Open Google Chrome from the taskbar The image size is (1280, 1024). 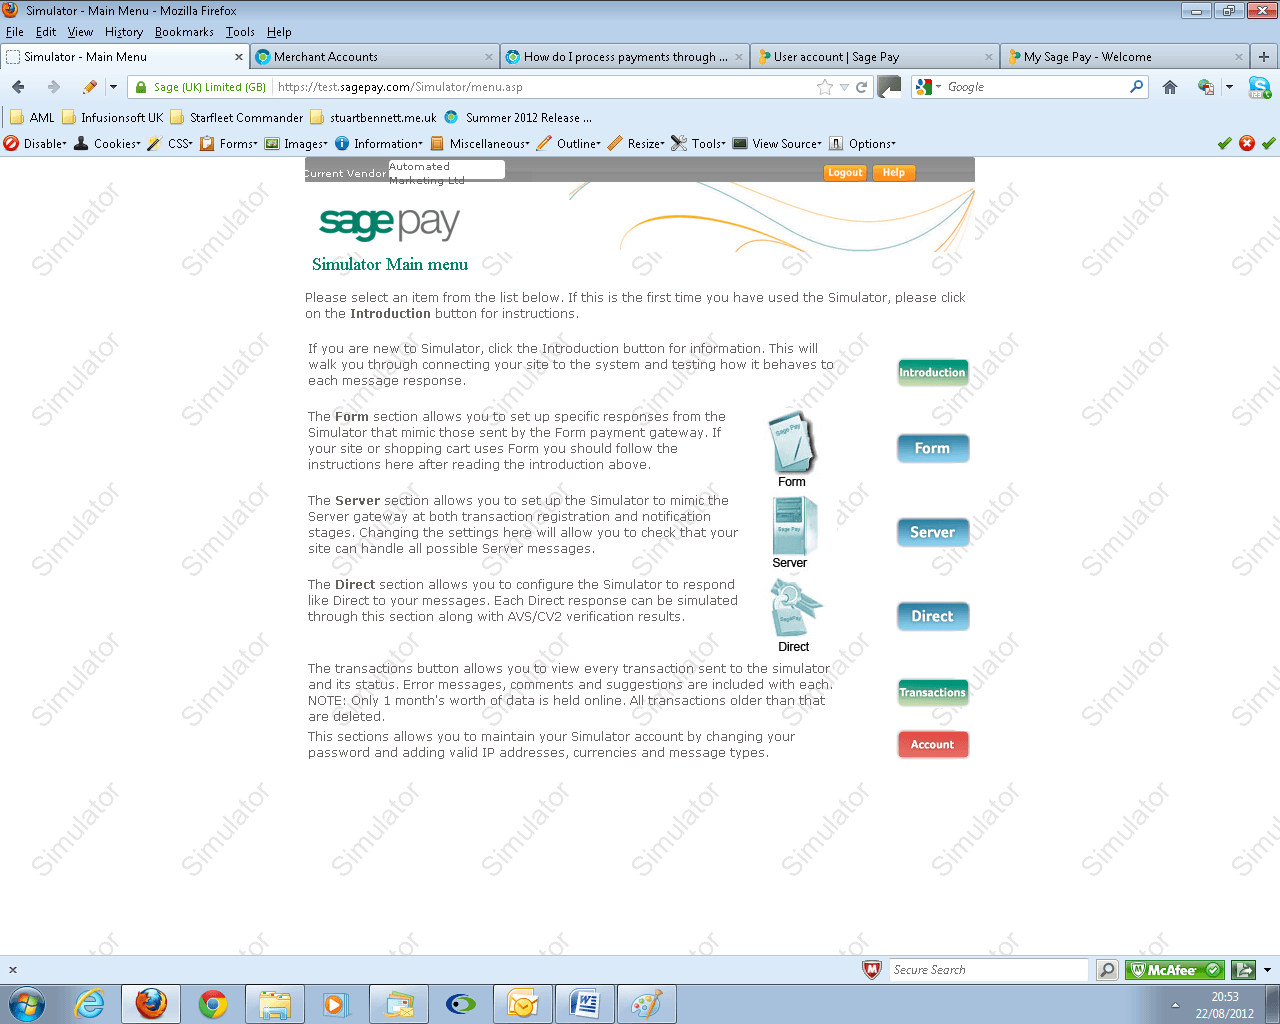point(212,1003)
